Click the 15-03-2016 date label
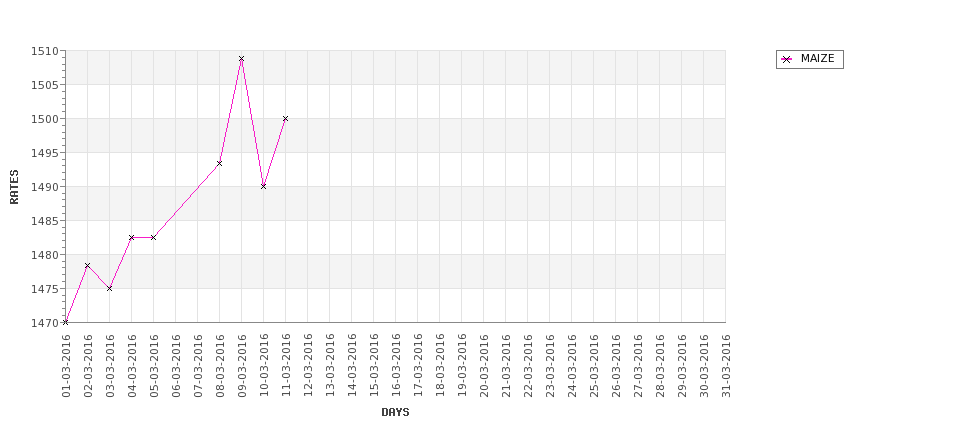 tap(374, 366)
